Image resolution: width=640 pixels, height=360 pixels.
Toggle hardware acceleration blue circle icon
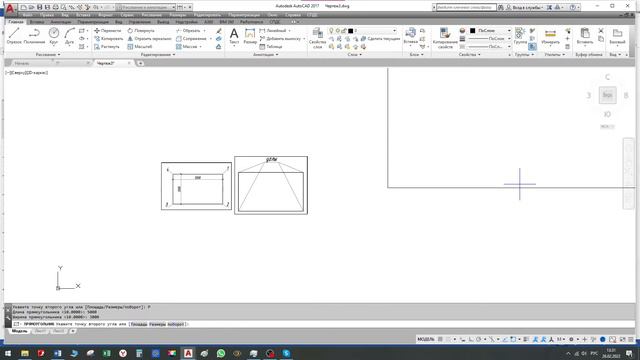point(603,339)
